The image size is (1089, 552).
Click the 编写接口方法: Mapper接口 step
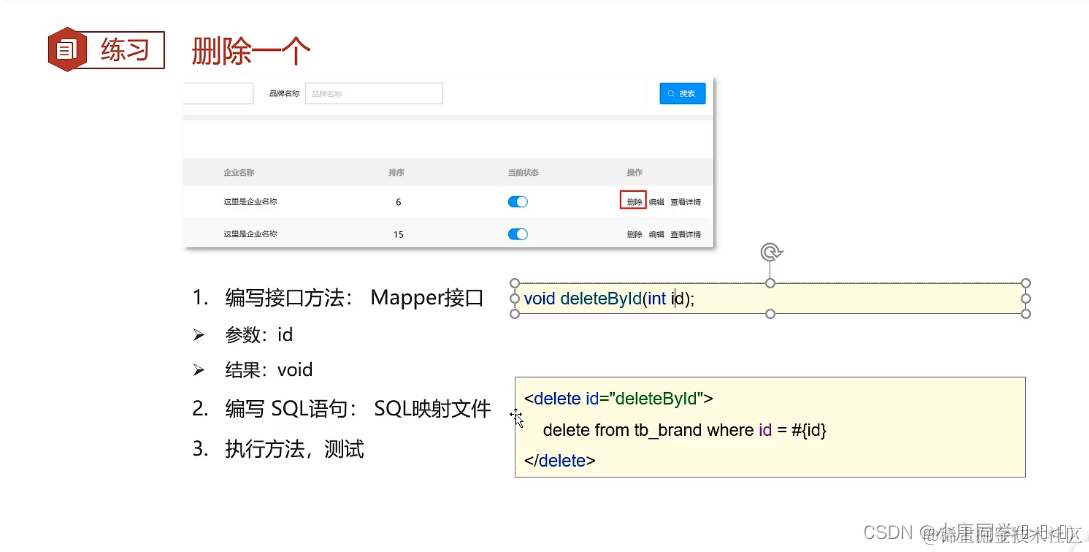tap(338, 298)
